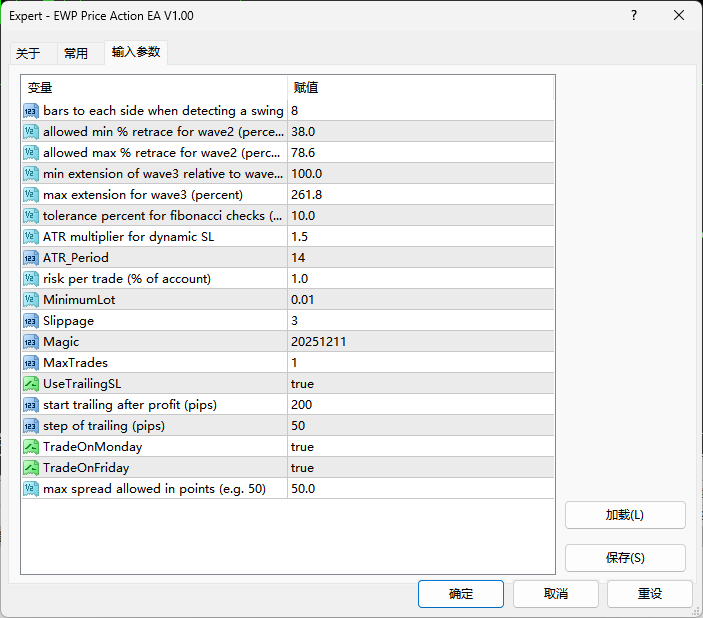Click the double-type icon next to ATR multiplier
703x618 pixels.
pyautogui.click(x=31, y=237)
